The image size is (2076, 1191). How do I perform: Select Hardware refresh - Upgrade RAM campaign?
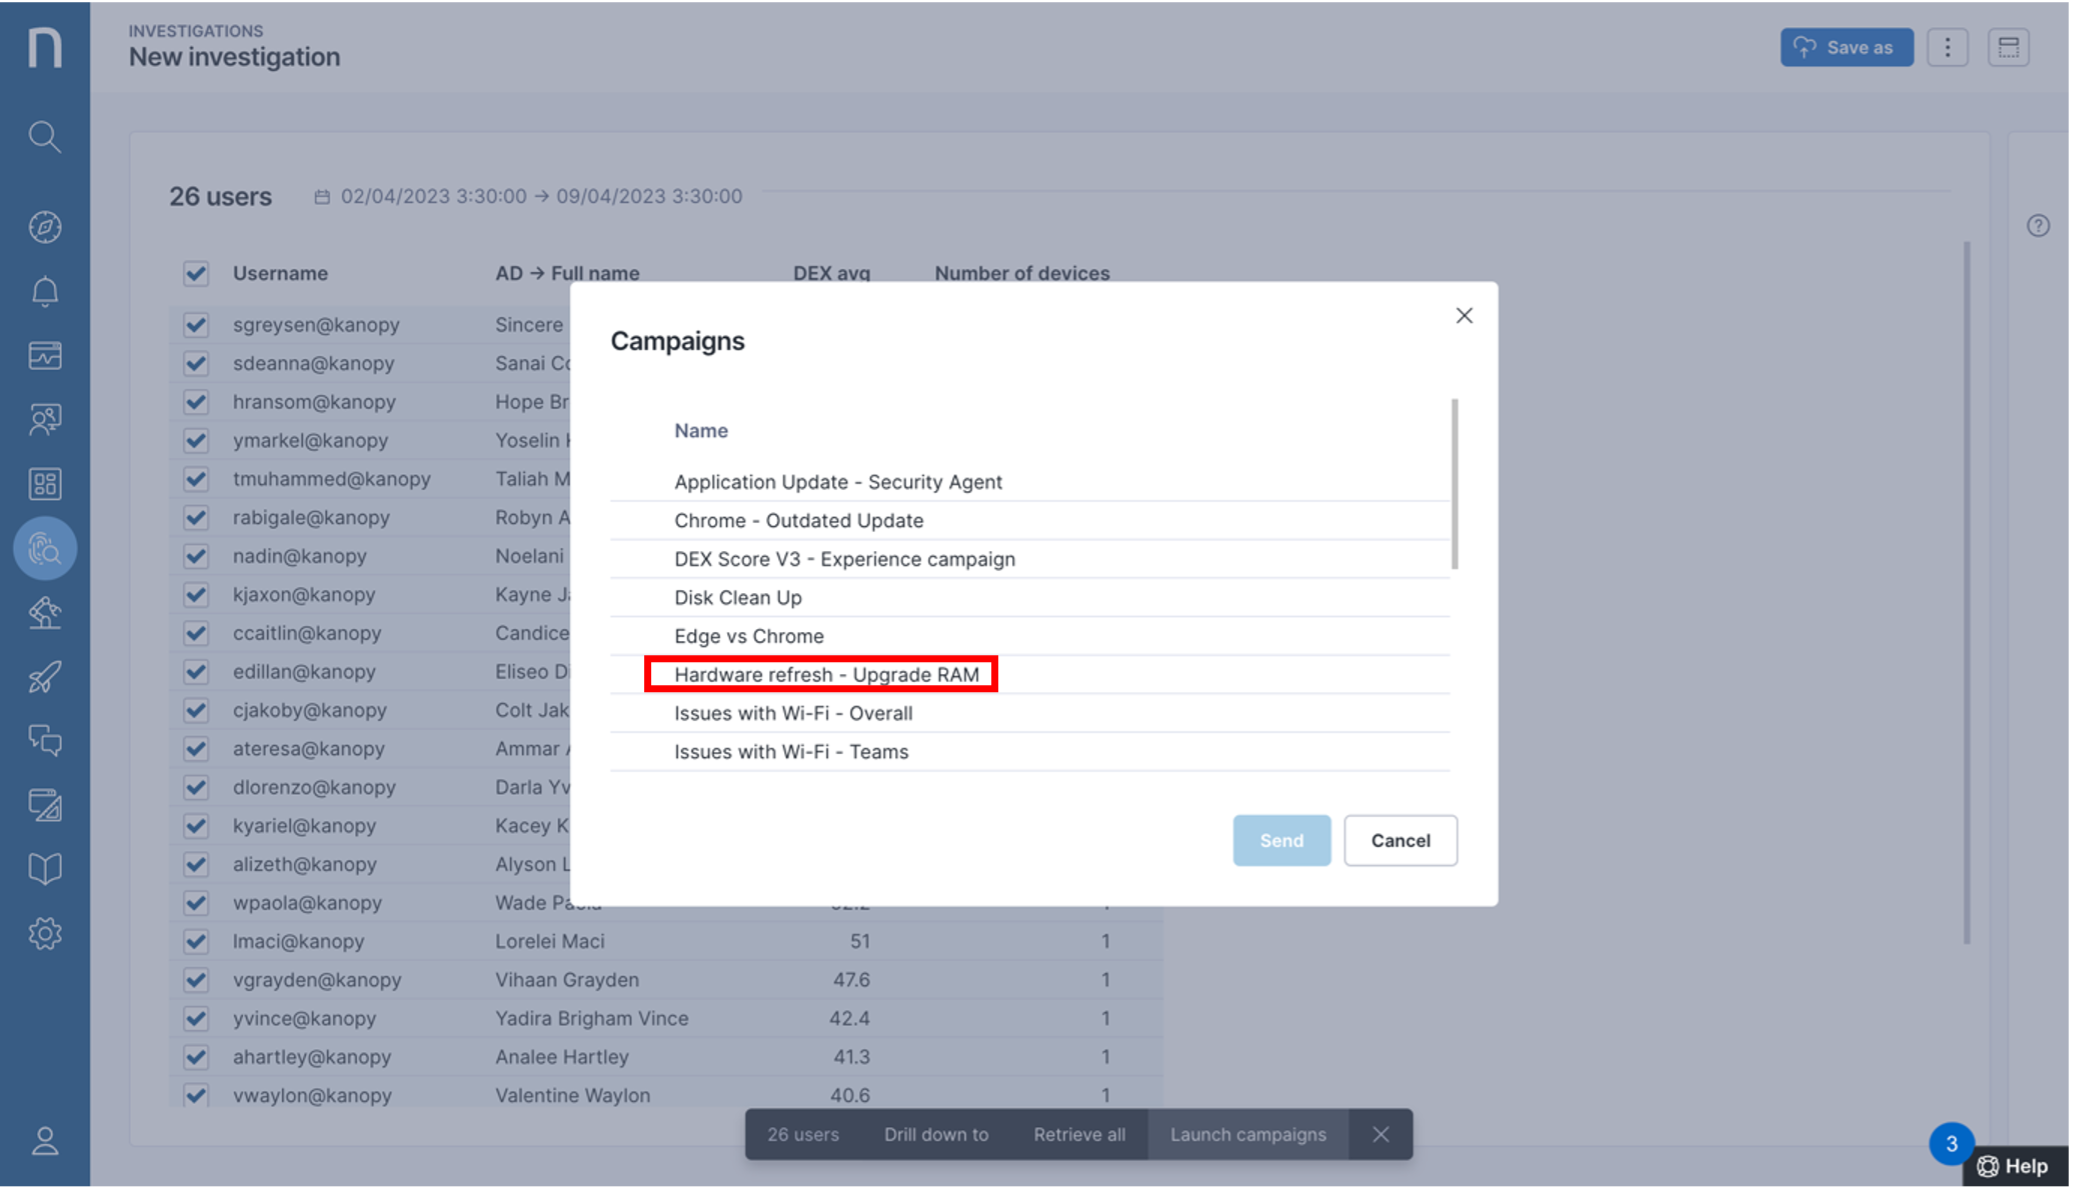826,675
